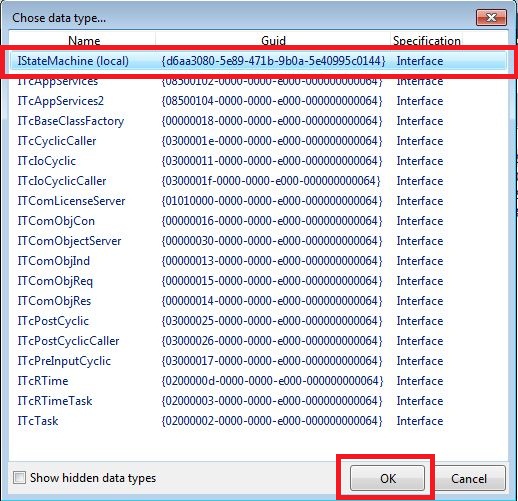Select the IStateMachine (local) row

tap(258, 61)
